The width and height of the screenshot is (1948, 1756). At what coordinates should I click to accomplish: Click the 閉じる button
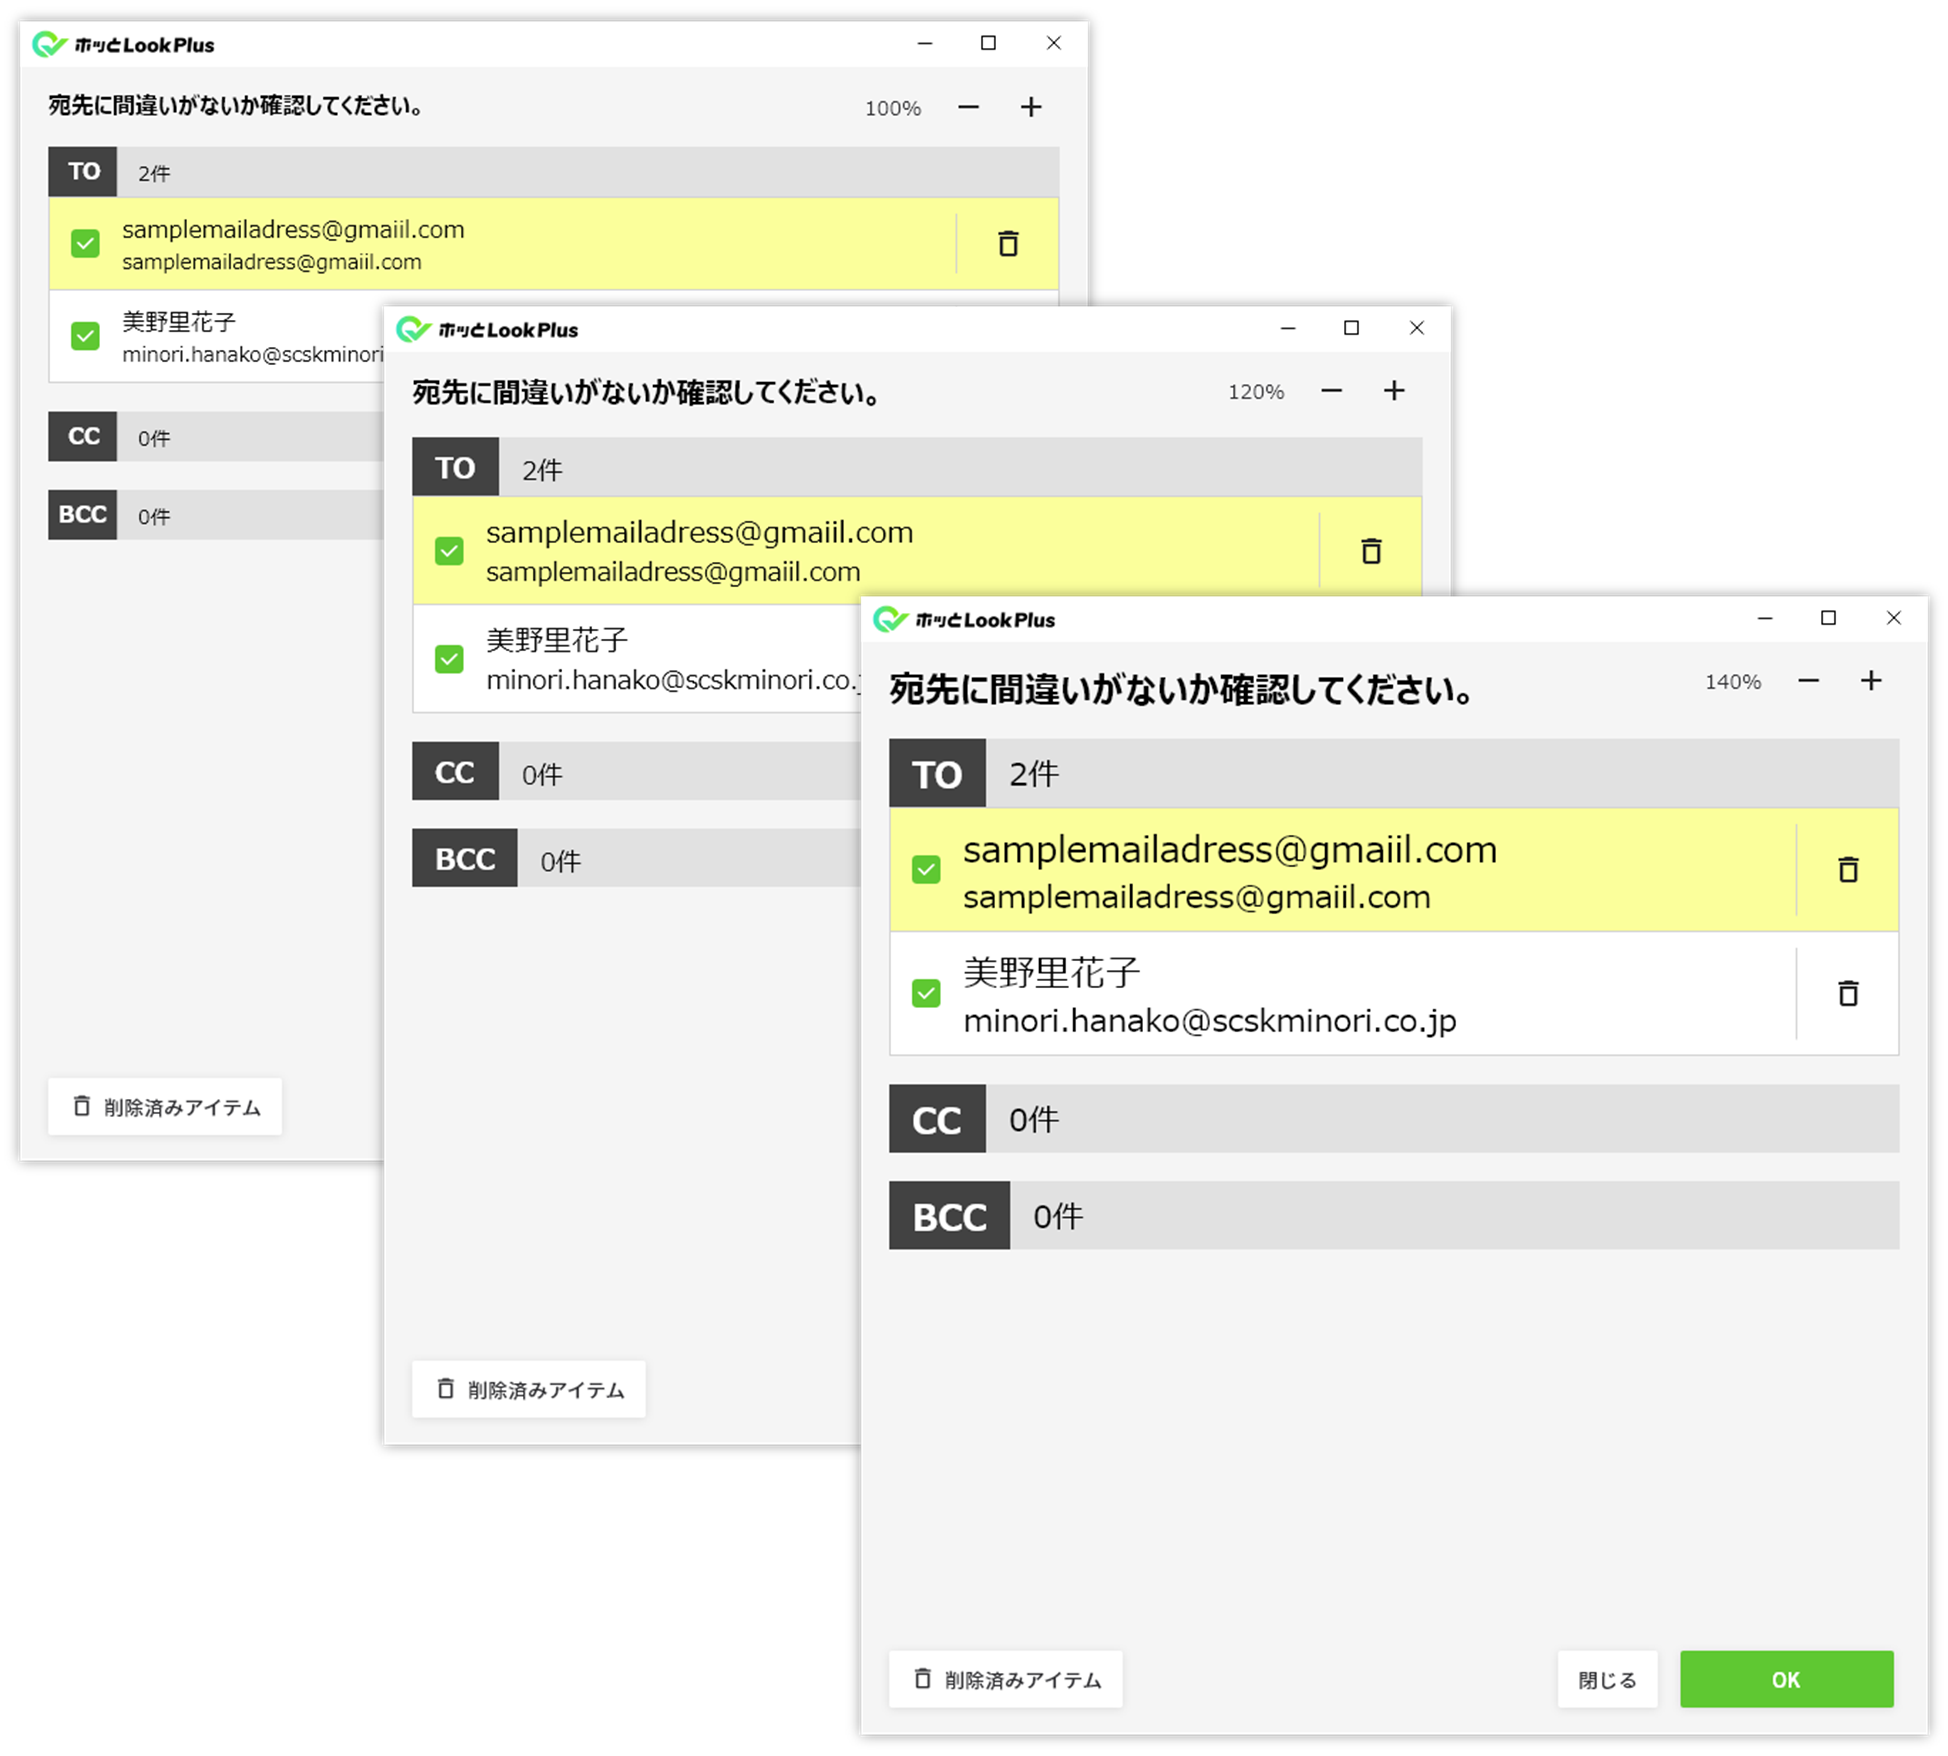(1607, 1680)
